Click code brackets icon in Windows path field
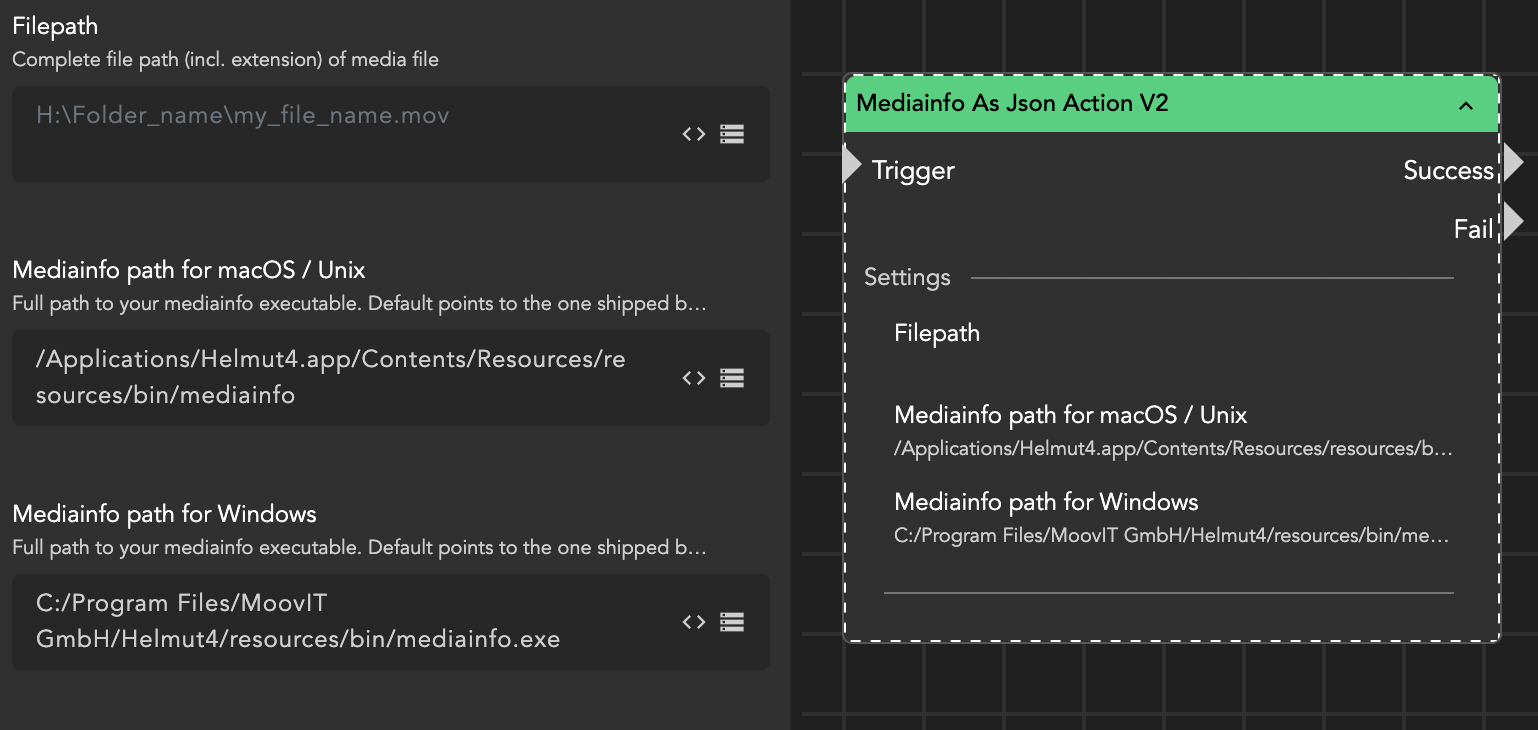1538x730 pixels. 694,622
